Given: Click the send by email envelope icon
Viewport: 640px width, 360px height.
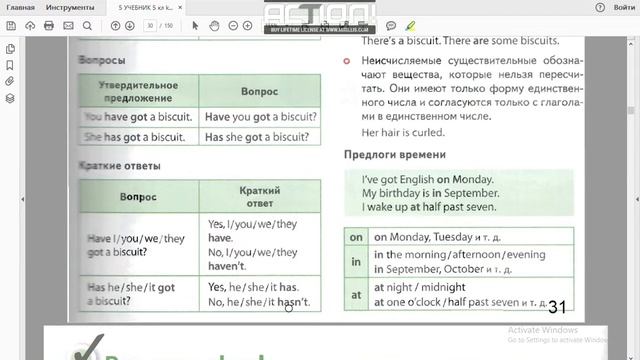Looking at the screenshot, I should pyautogui.click(x=68, y=26).
